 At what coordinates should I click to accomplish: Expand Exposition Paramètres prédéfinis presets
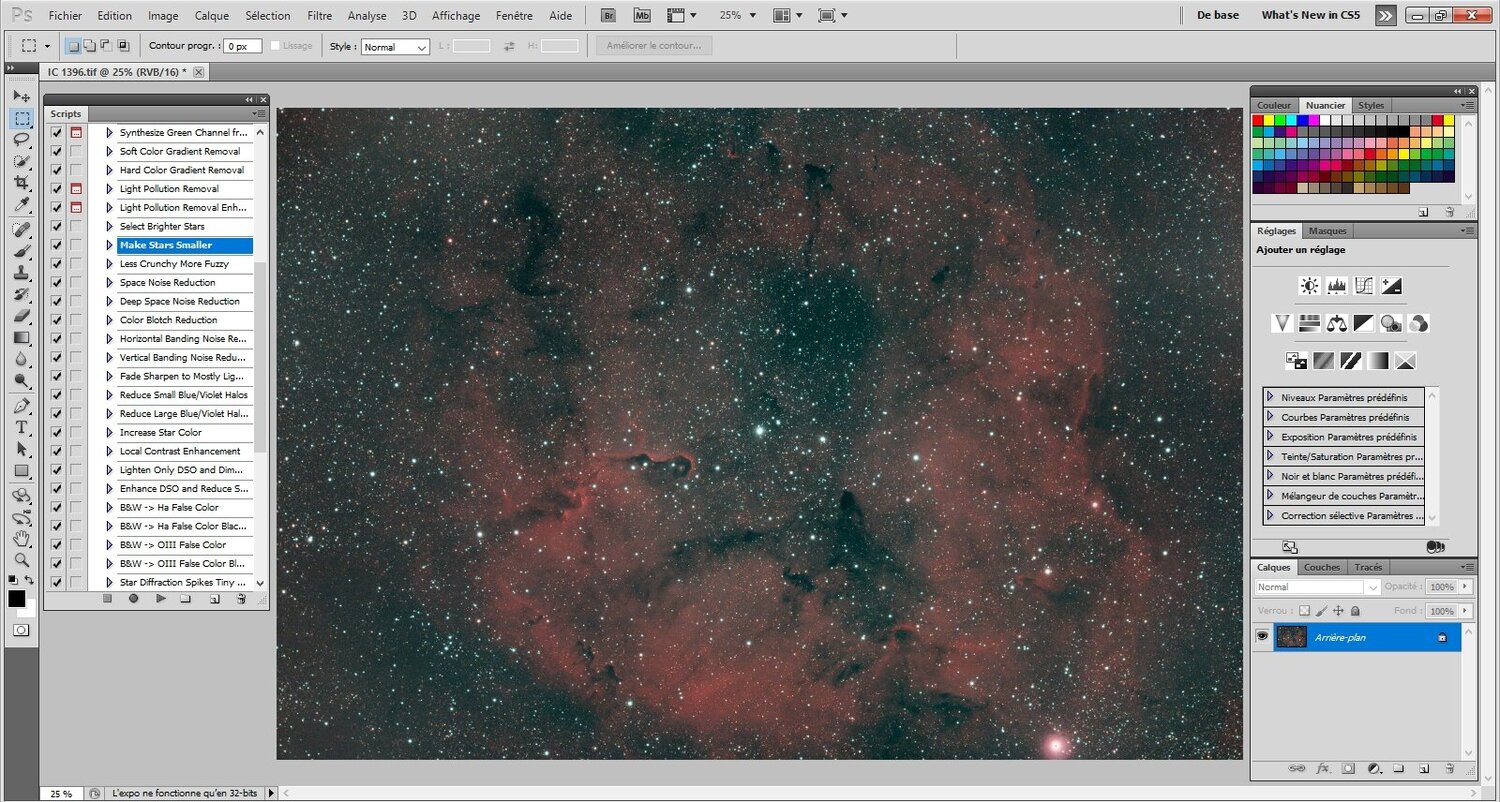[1270, 437]
